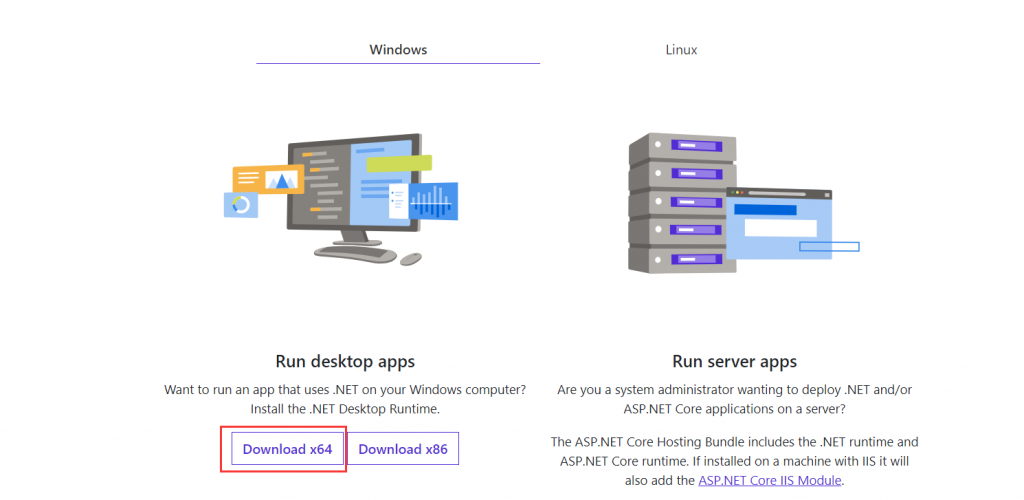Switch to the Linux tab
The image size is (1024, 500).
coord(681,49)
